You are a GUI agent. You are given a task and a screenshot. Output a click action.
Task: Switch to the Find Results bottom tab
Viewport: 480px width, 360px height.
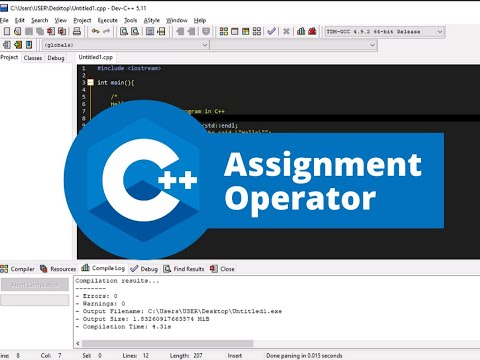click(x=184, y=269)
